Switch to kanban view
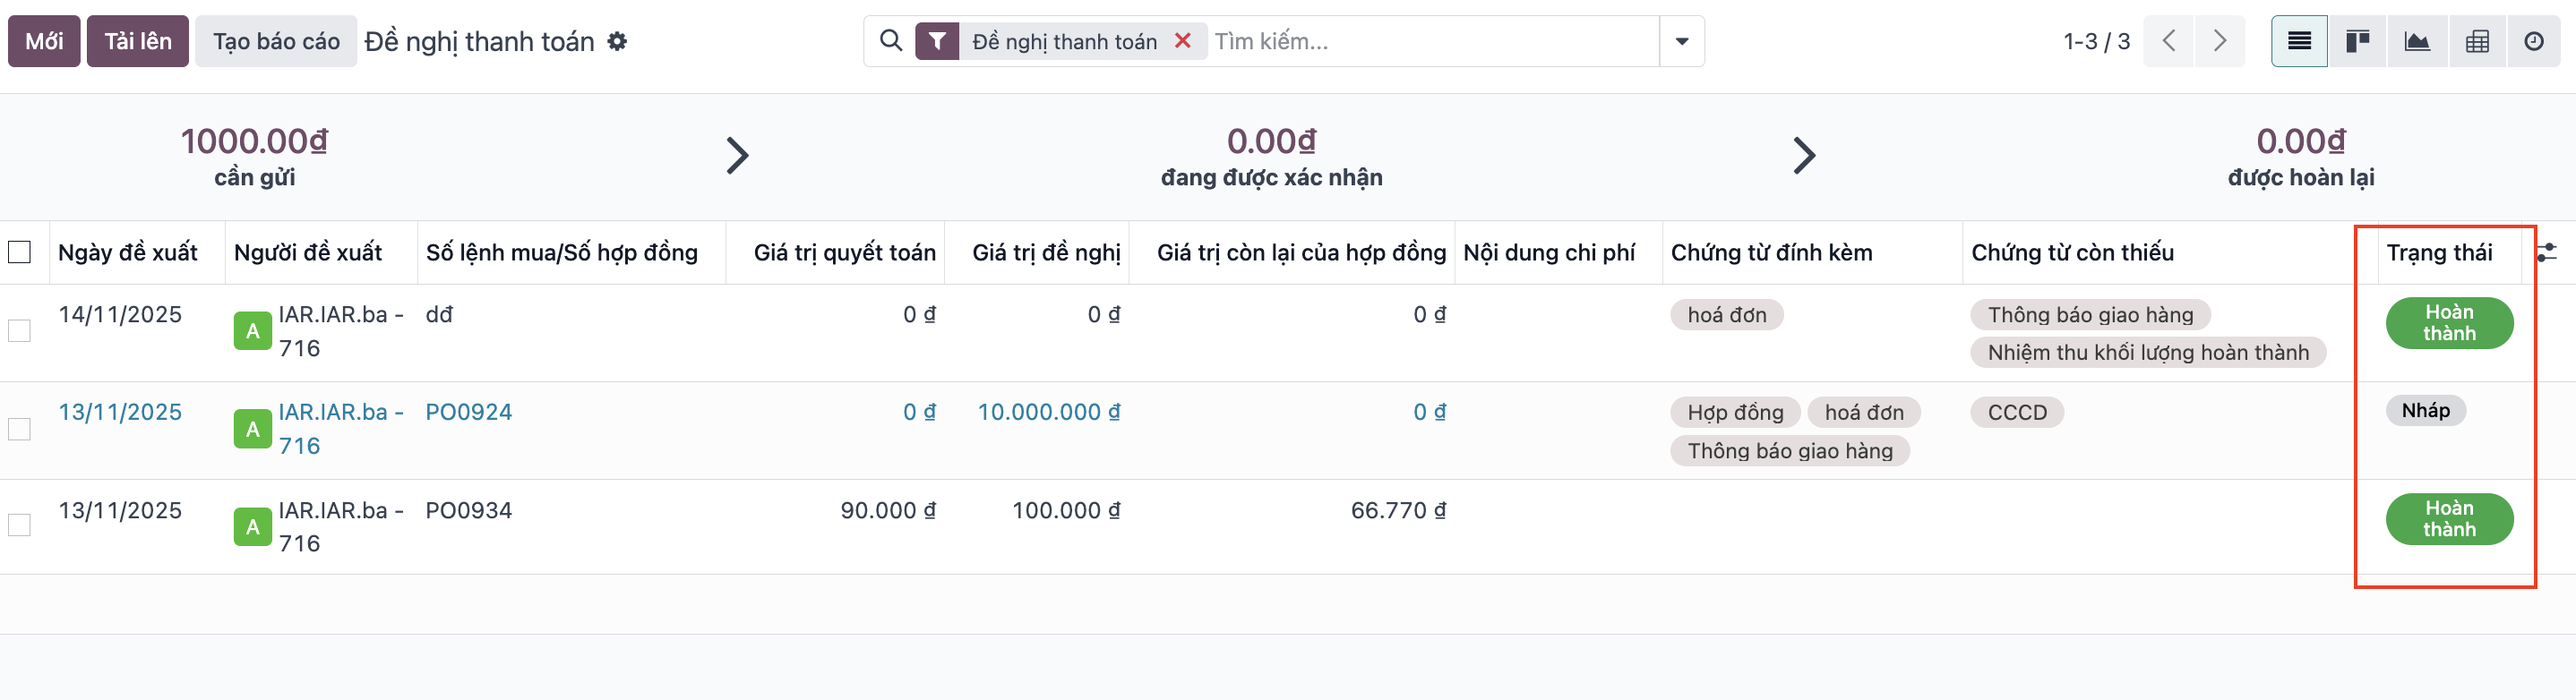 [x=2358, y=41]
